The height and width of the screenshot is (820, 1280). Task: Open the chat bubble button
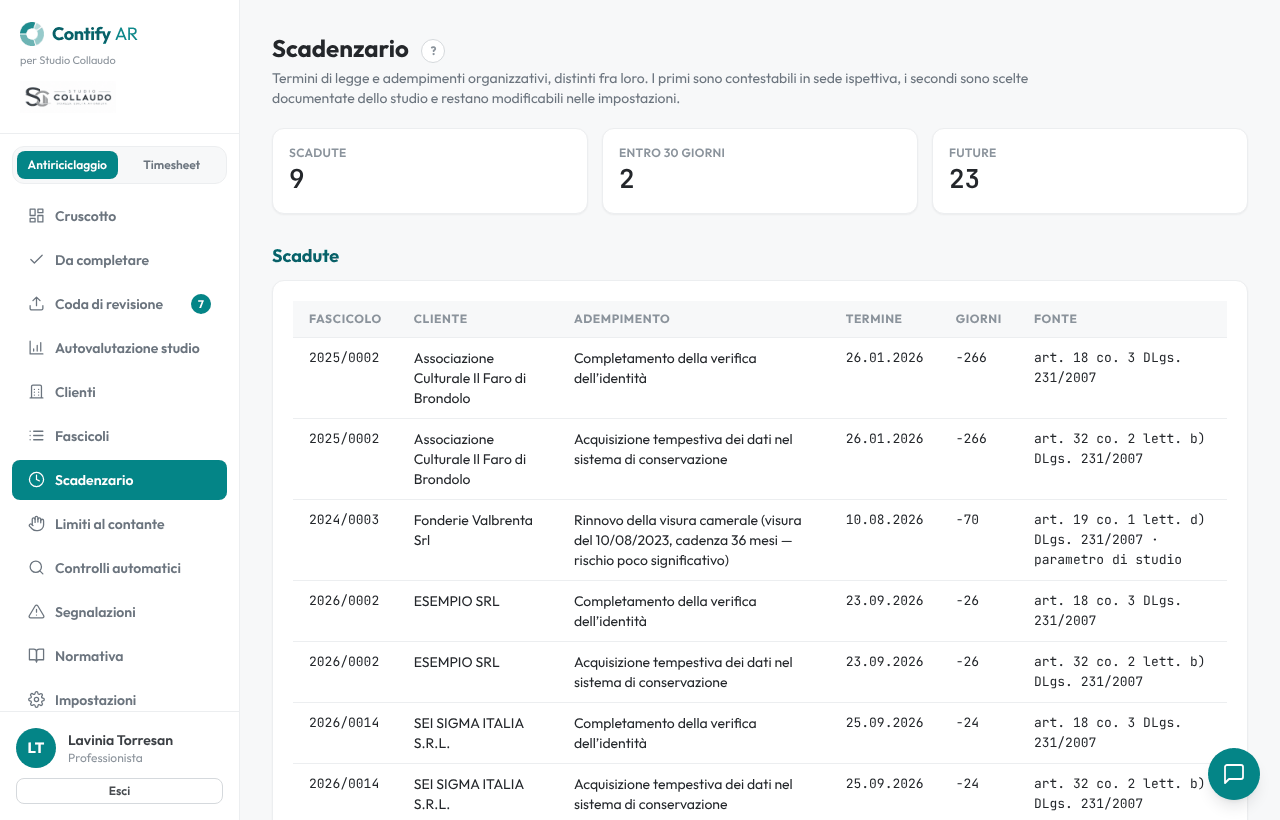(1234, 774)
